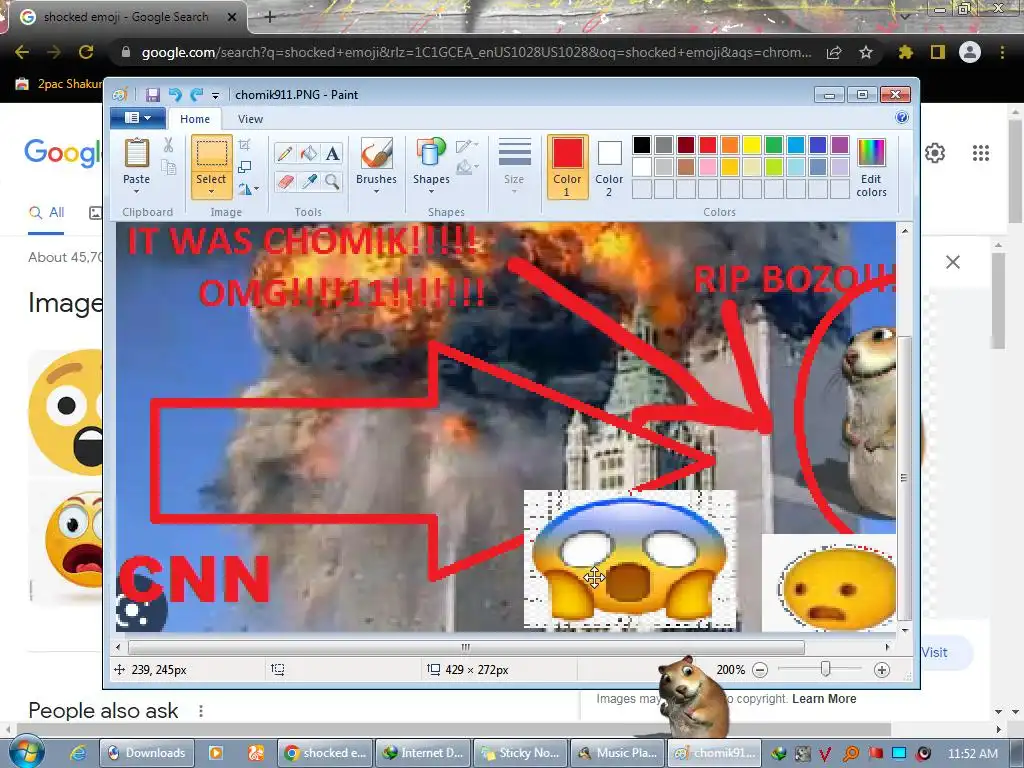Open Sticky Notes taskbar button
This screenshot has height=768, width=1024.
point(519,753)
